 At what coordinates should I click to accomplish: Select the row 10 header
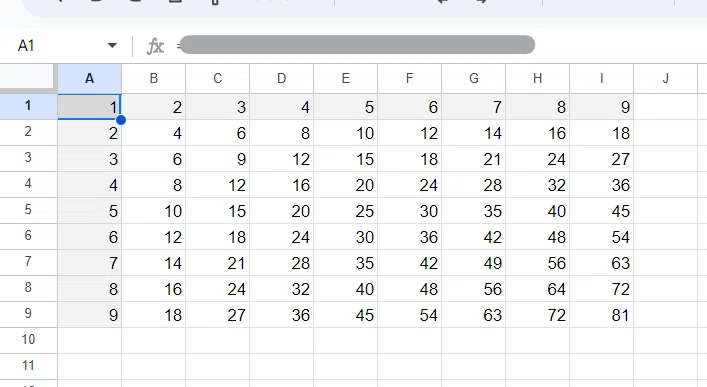point(28,340)
